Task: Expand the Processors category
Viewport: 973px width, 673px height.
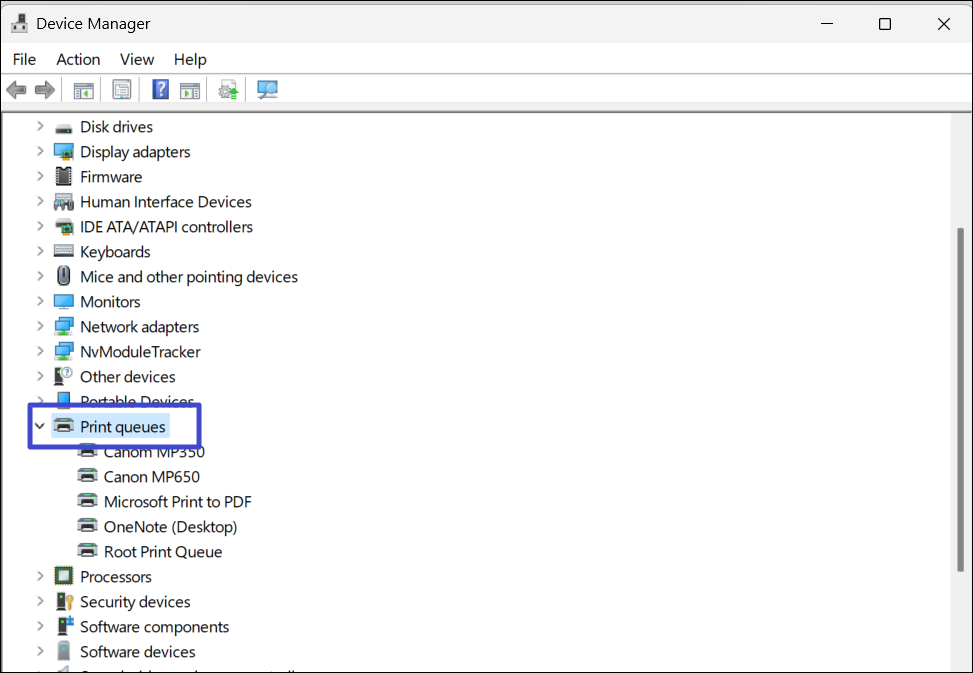Action: click(x=40, y=577)
